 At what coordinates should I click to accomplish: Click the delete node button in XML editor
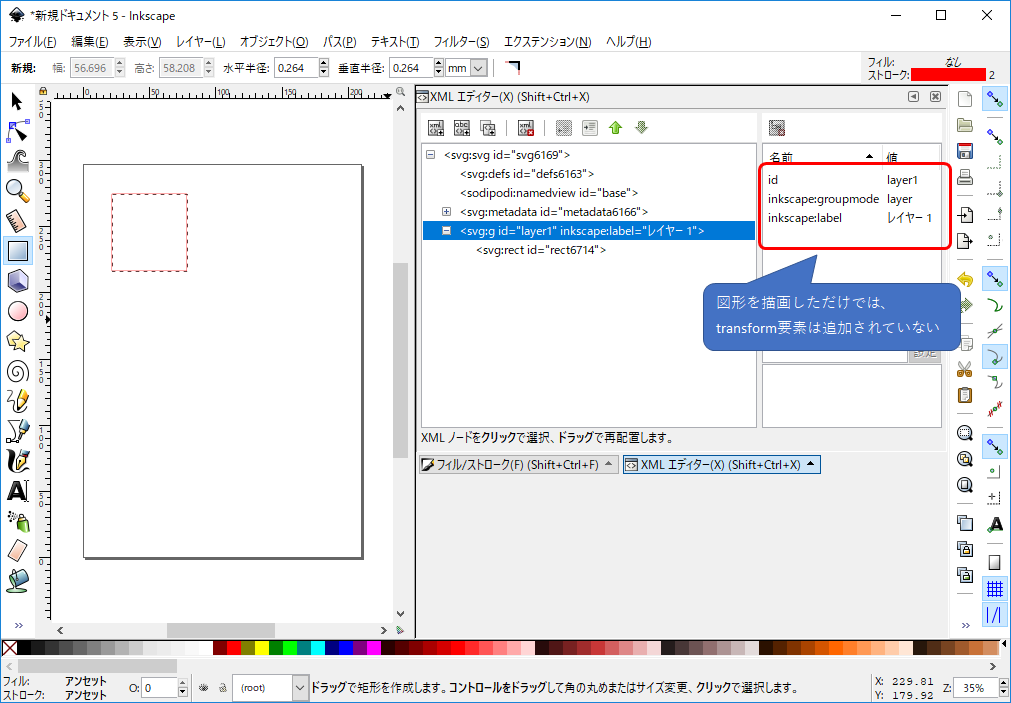(x=526, y=127)
